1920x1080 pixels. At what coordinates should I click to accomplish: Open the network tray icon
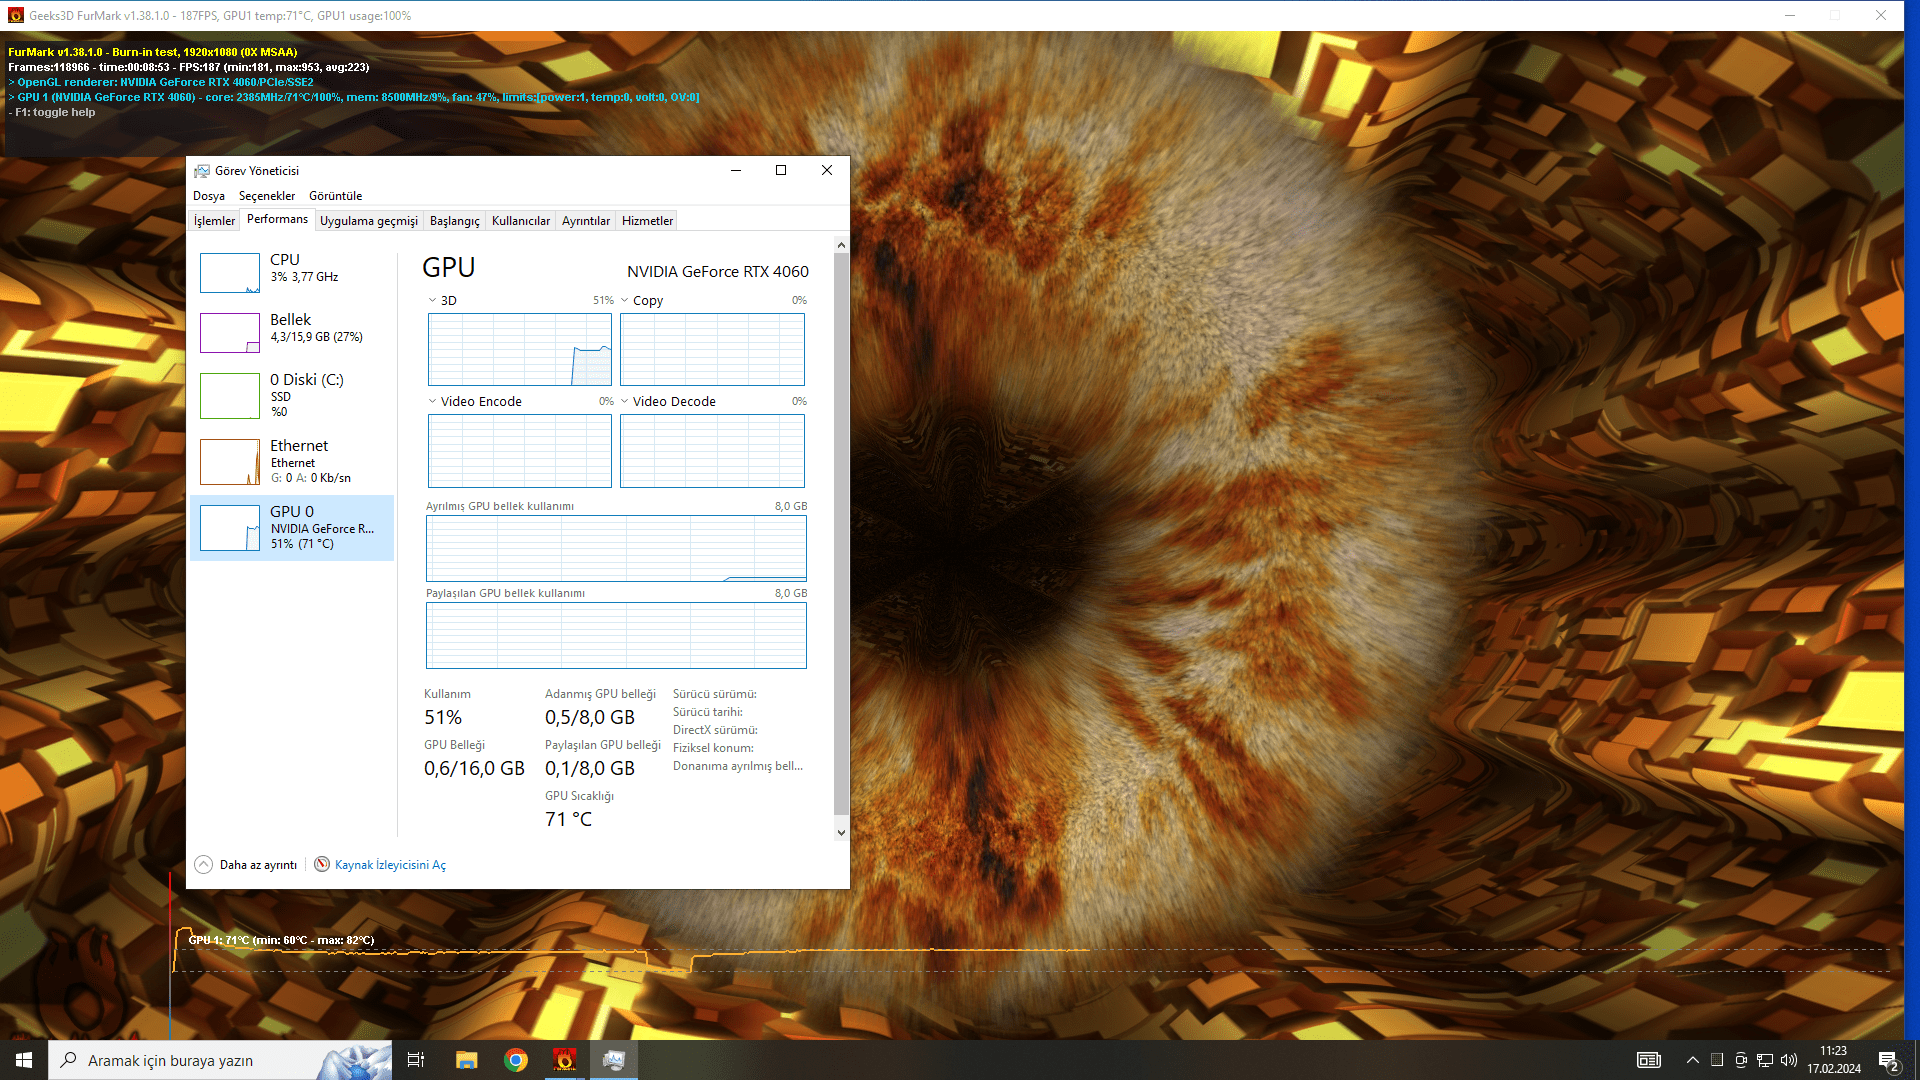click(x=1765, y=1060)
